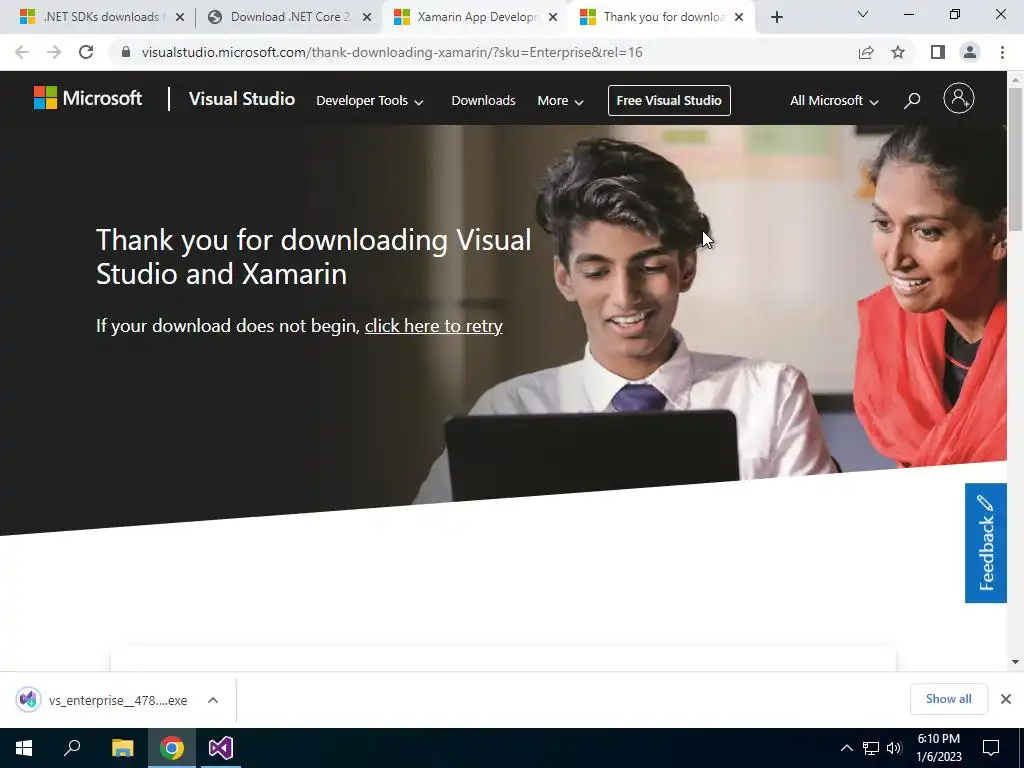Screen dimensions: 1024x768
Task: Open File Explorer from taskbar
Action: pyautogui.click(x=122, y=748)
